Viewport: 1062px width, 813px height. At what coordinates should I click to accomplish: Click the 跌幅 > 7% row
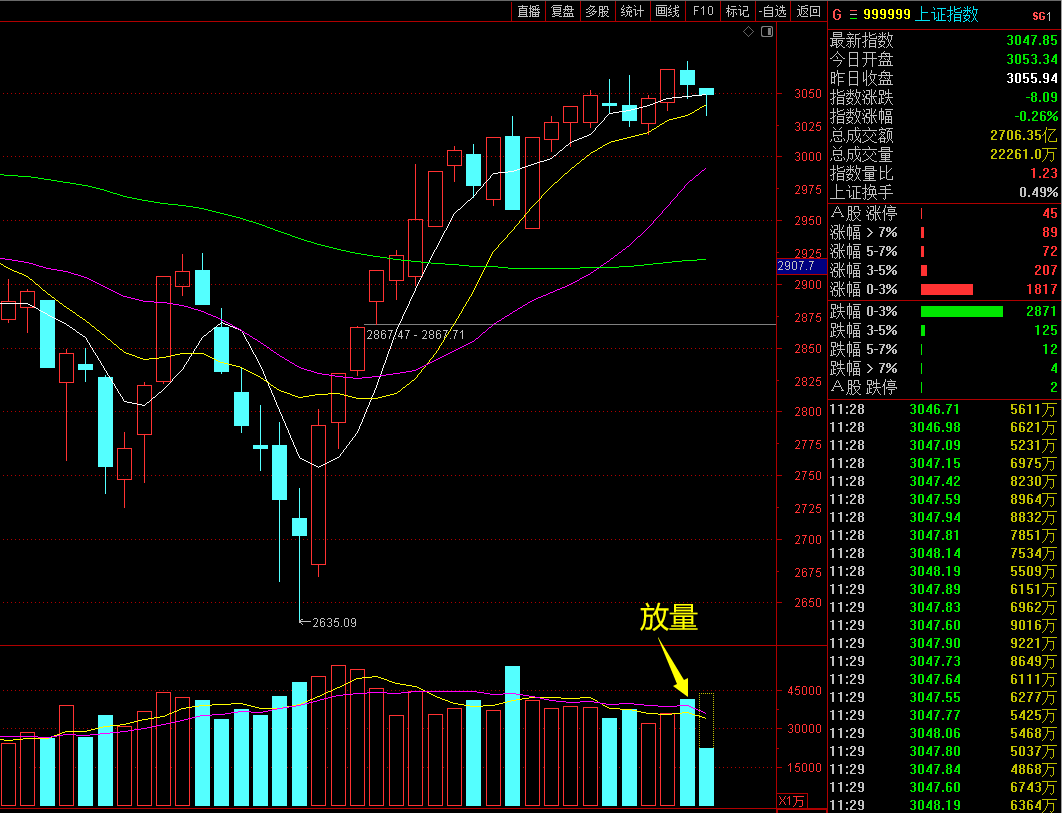click(x=943, y=369)
